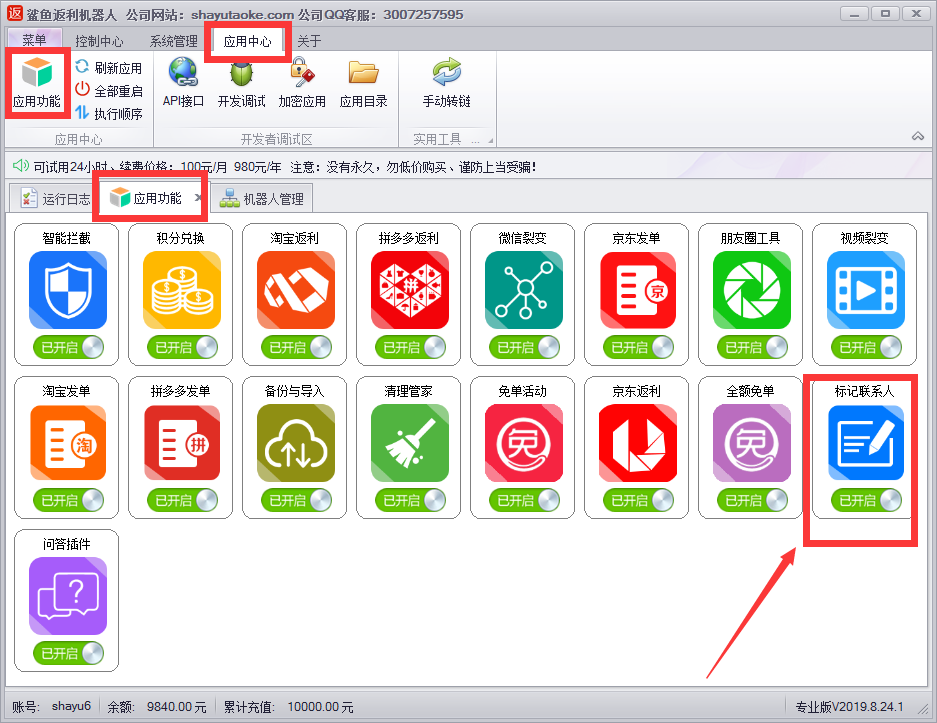Viewport: 937px width, 723px height.
Task: Toggle the 已开启 switch for 智能拦截
Action: [x=69, y=347]
